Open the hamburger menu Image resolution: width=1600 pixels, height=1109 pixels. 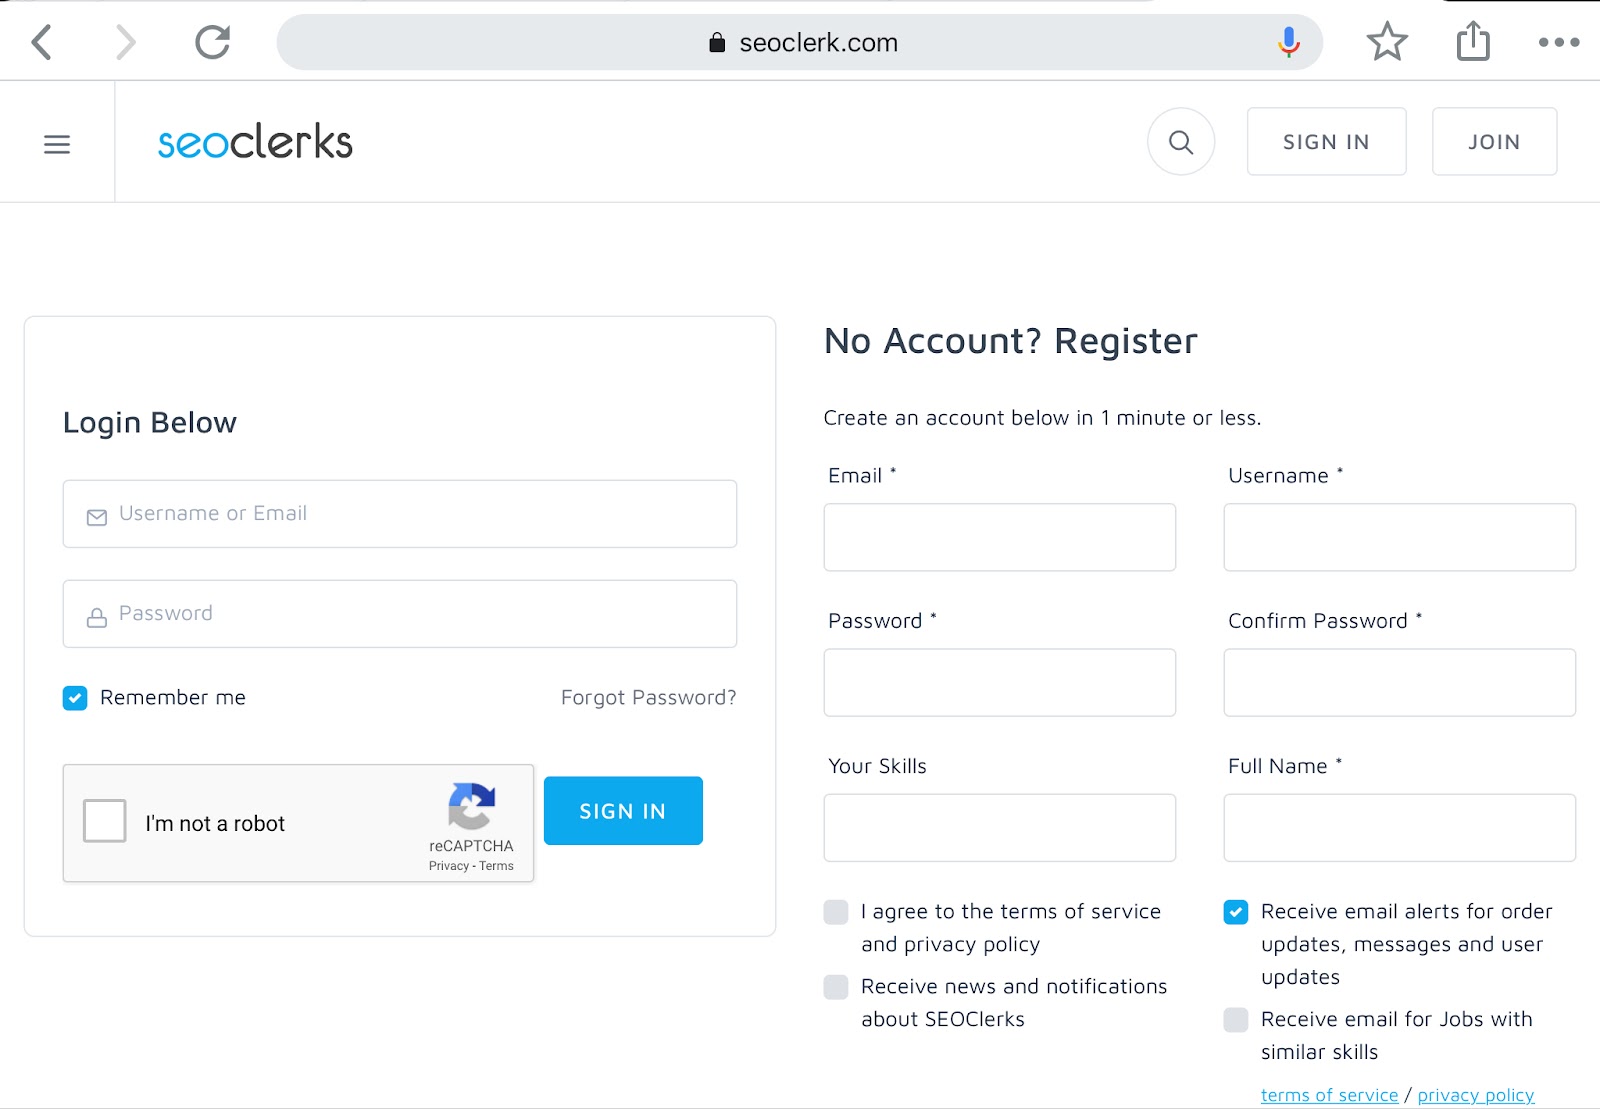tap(57, 144)
